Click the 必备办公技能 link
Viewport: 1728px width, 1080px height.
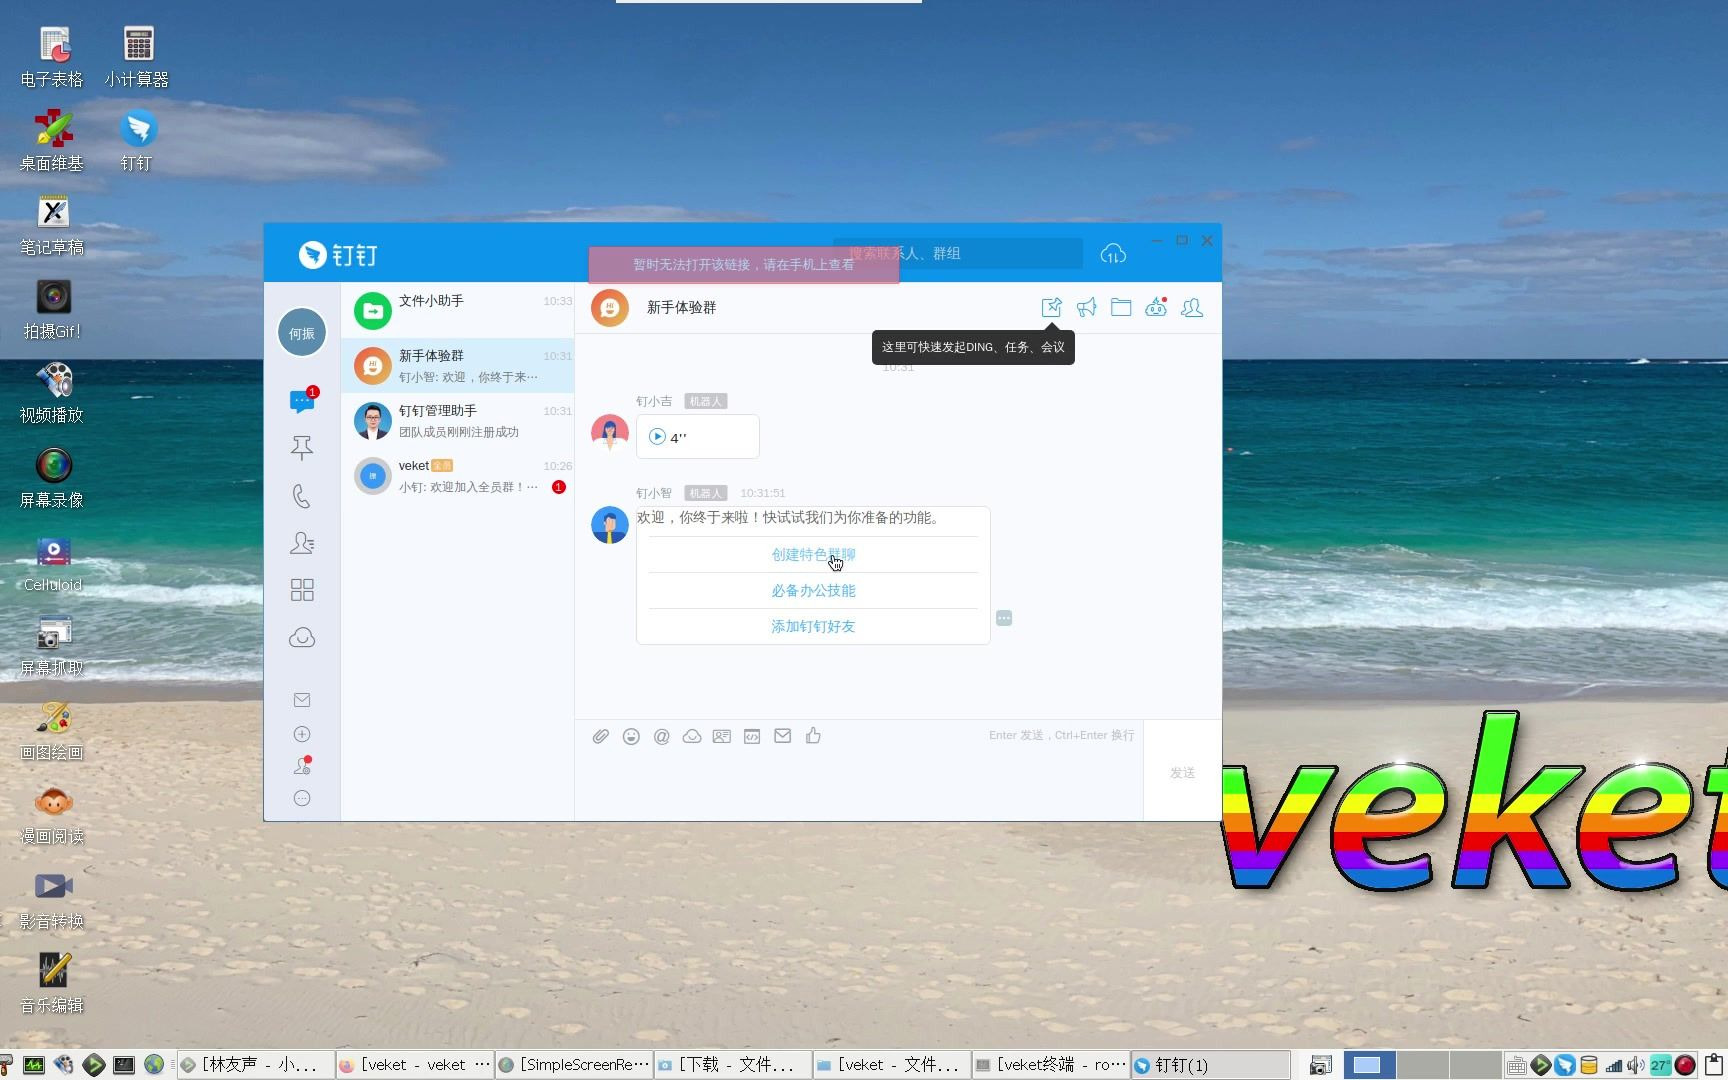[813, 591]
